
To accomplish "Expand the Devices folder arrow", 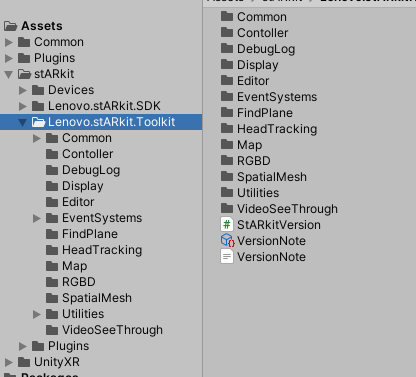I will coord(22,90).
